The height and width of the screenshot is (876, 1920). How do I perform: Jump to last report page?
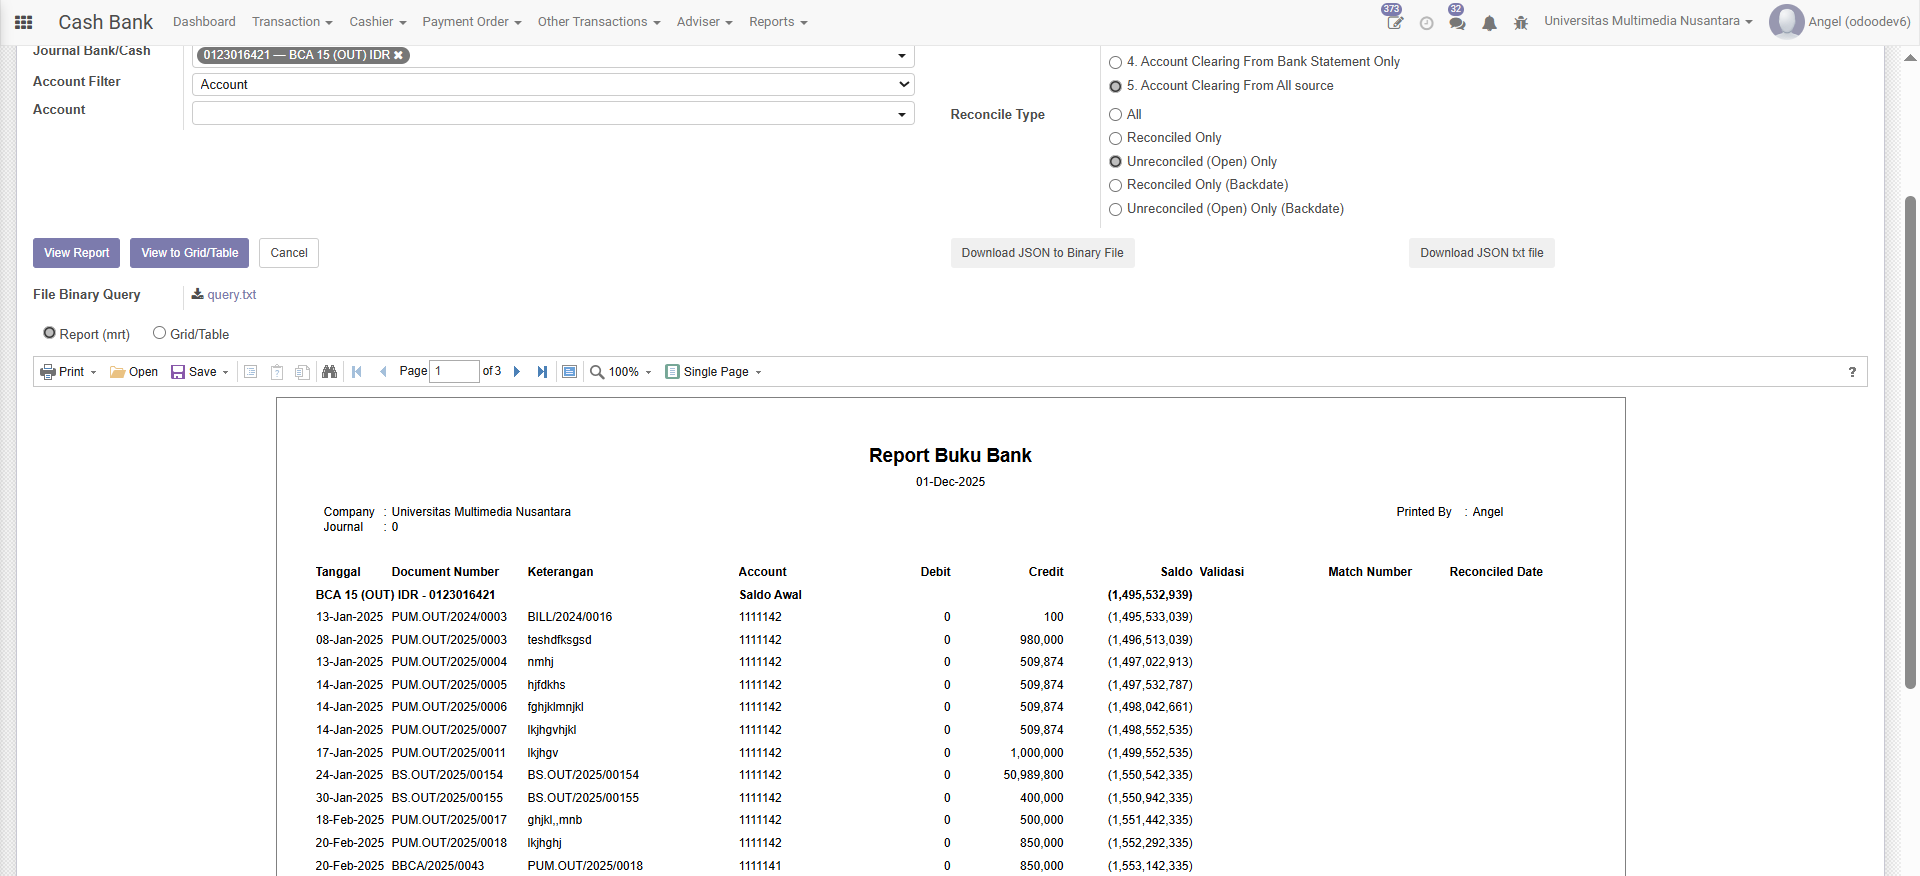542,372
